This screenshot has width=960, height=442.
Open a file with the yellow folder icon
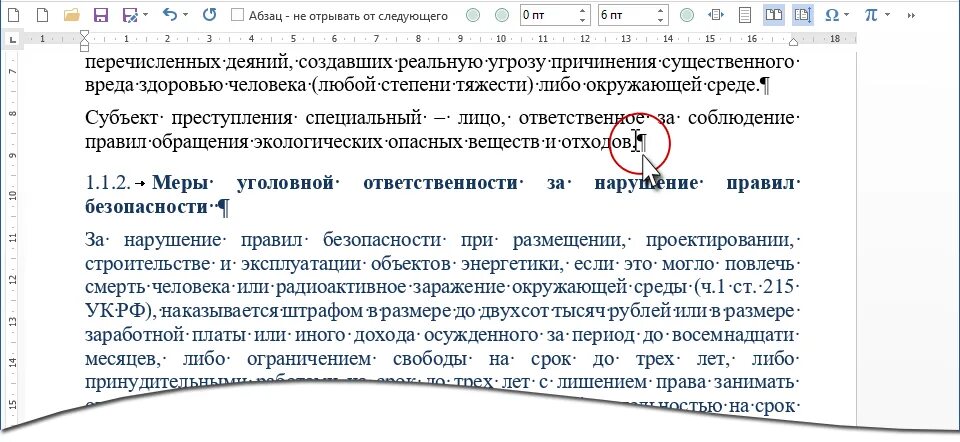(72, 15)
